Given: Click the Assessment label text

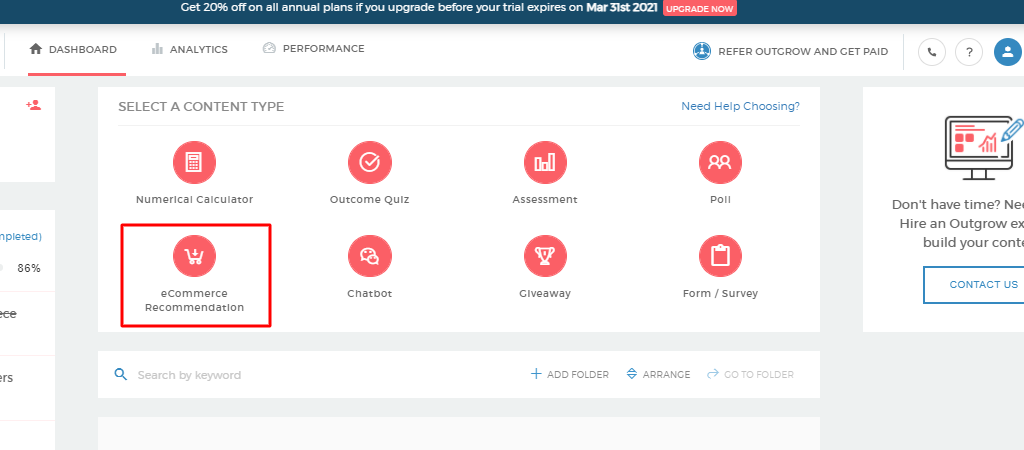Looking at the screenshot, I should tap(545, 200).
